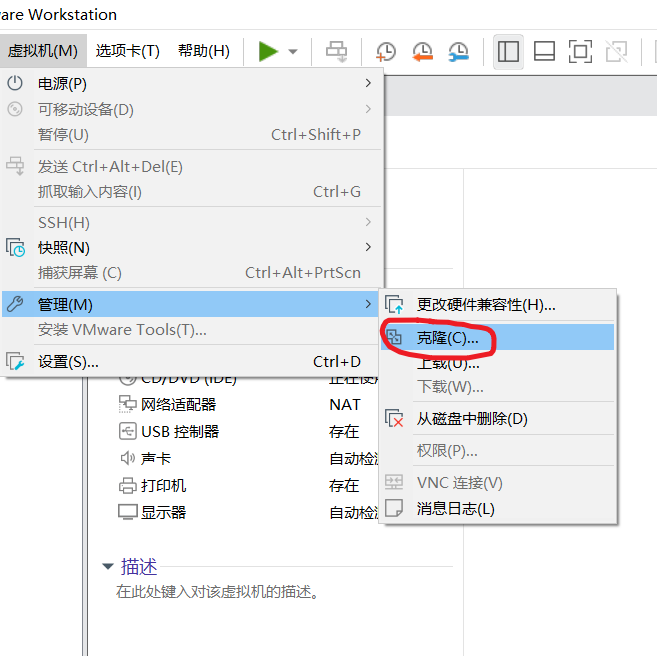This screenshot has height=656, width=657.
Task: Click the USB controller icon
Action: [127, 431]
